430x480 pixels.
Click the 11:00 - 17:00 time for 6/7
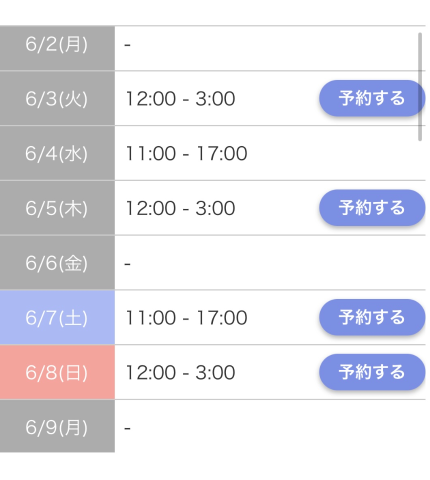(x=186, y=317)
